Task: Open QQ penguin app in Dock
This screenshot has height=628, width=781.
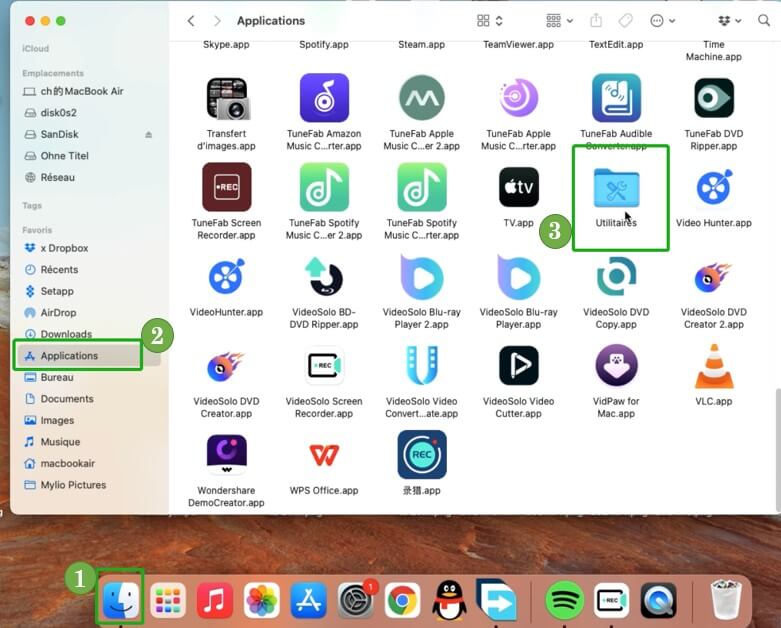Action: coord(449,601)
